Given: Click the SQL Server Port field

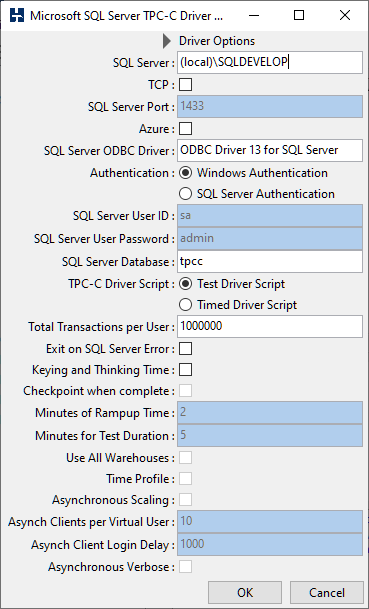Looking at the screenshot, I should point(270,106).
